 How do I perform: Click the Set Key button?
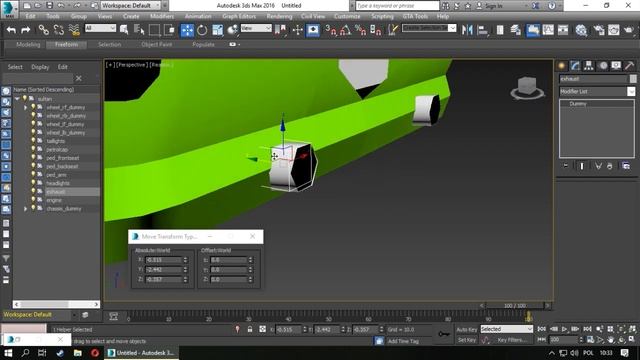tap(466, 340)
